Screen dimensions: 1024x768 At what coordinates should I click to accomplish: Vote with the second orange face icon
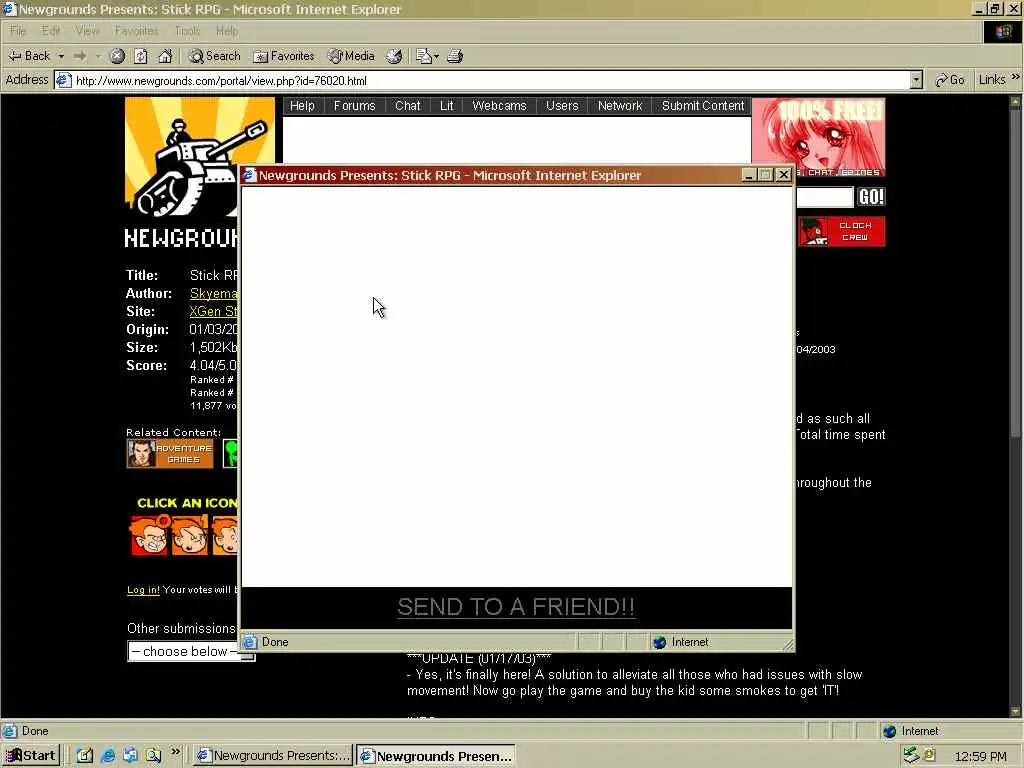coord(189,535)
